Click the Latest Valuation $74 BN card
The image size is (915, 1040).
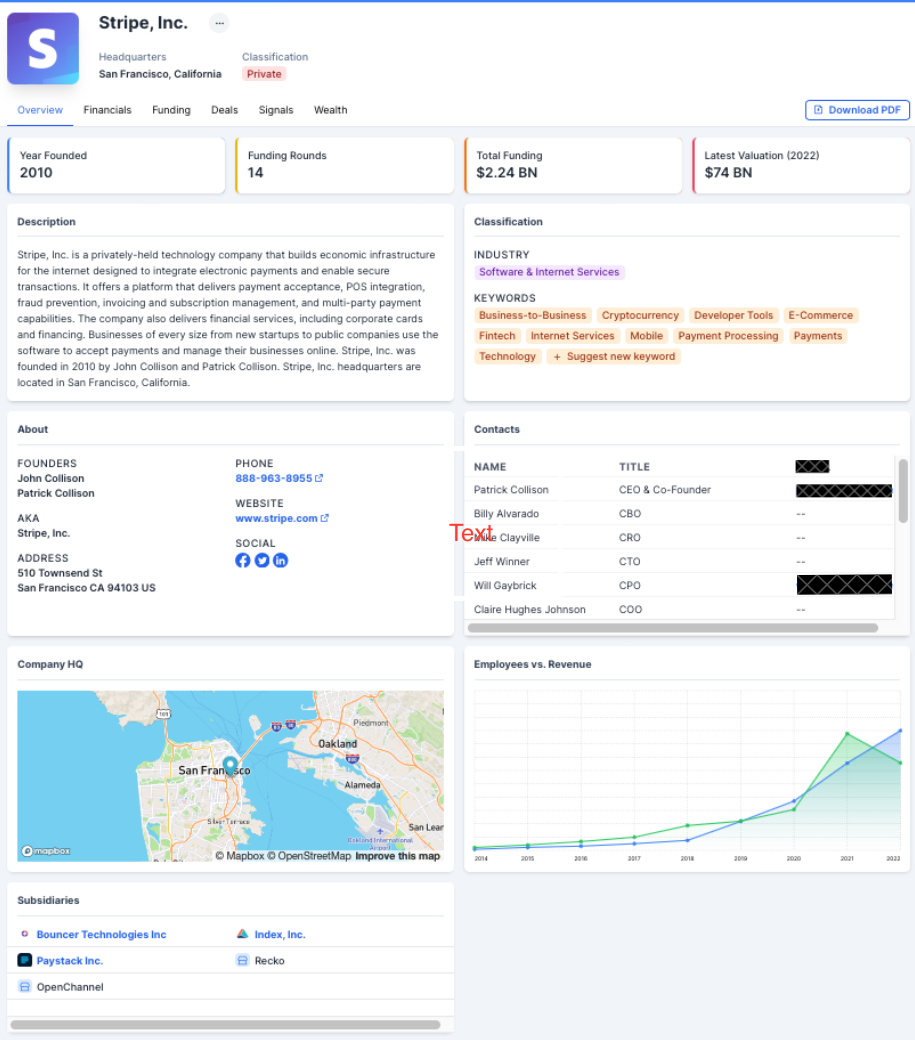[801, 166]
